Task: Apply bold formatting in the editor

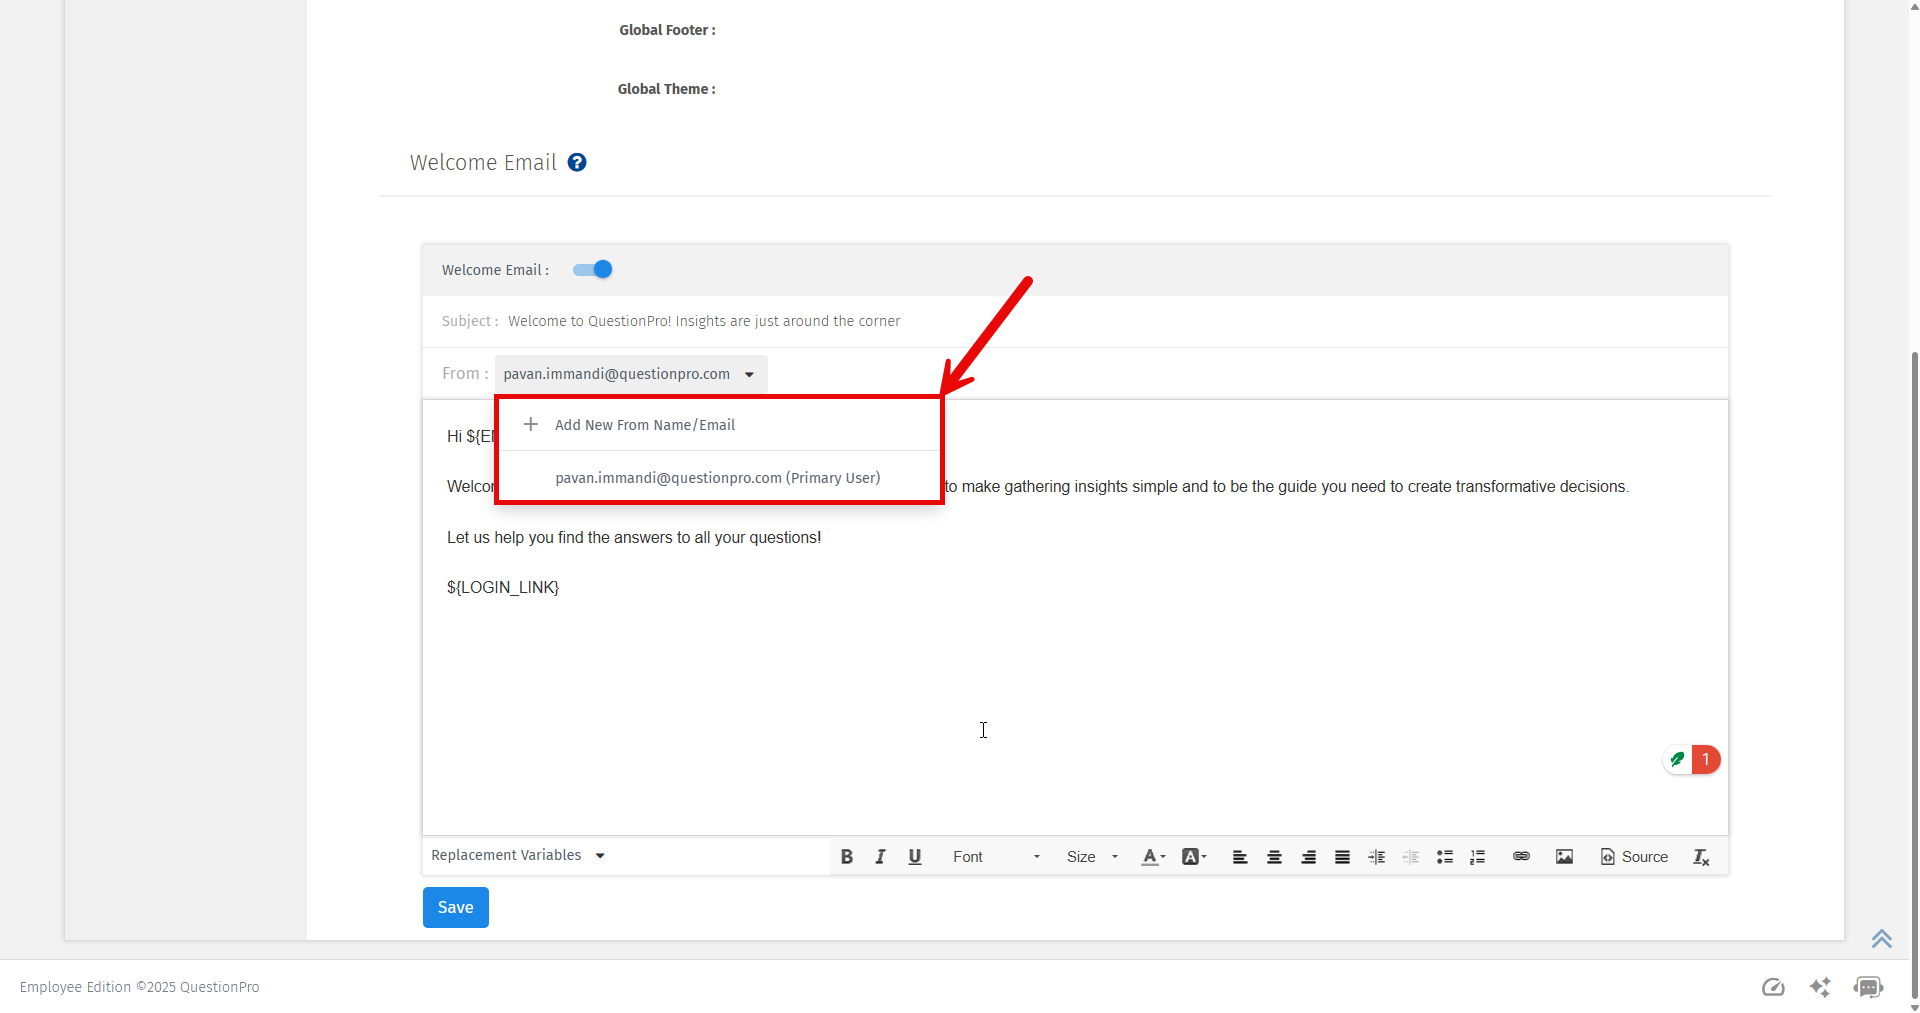Action: (x=846, y=856)
